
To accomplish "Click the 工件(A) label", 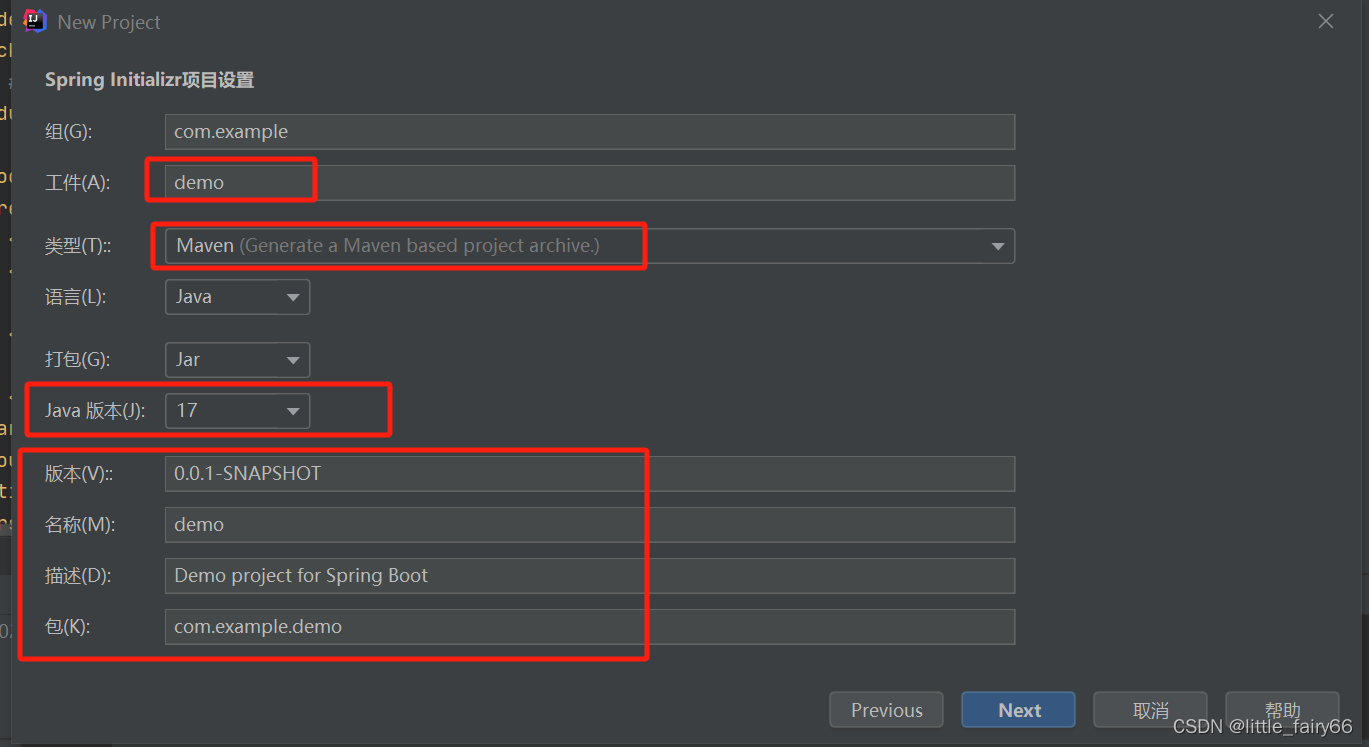I will (x=77, y=183).
